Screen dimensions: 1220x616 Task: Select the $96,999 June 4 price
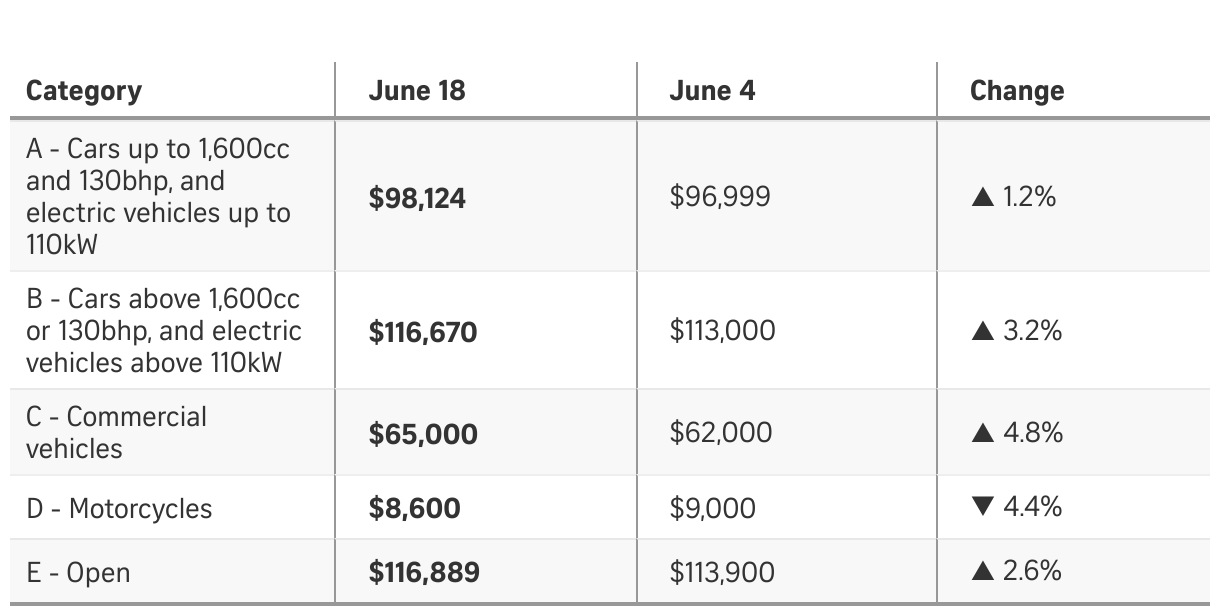(x=720, y=197)
